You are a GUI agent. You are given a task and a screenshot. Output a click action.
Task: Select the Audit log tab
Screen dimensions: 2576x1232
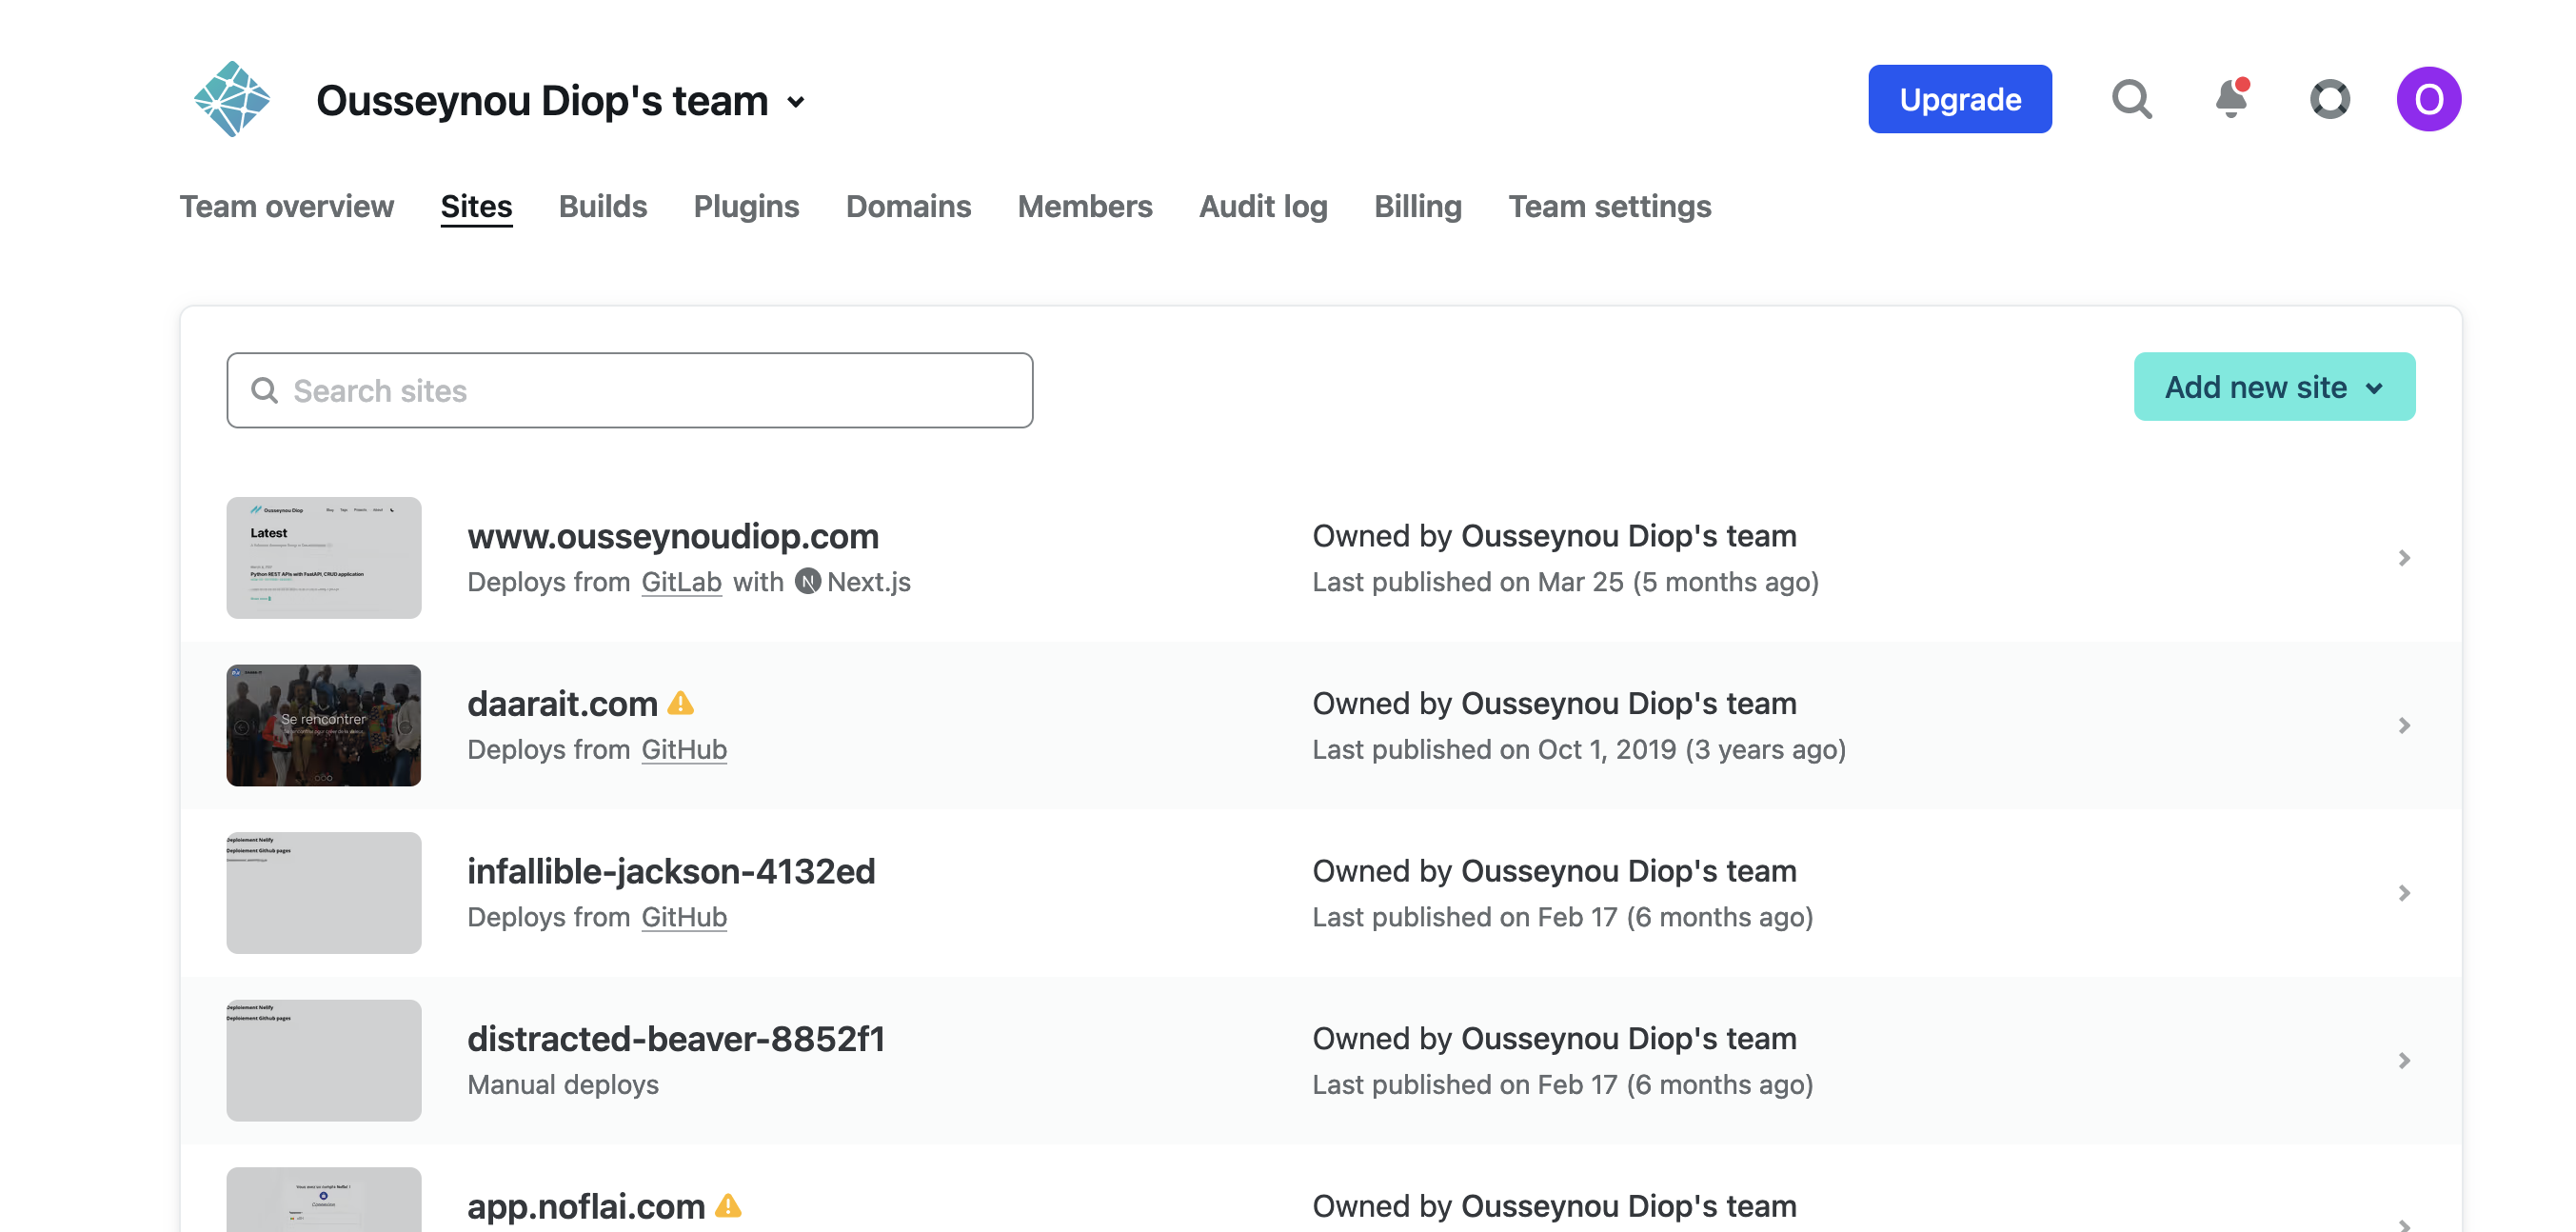pos(1263,206)
